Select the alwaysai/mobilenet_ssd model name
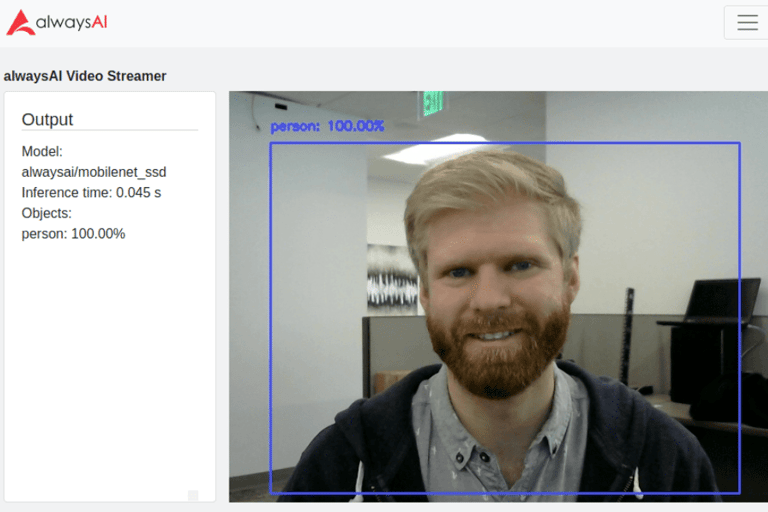Screen dimensions: 768x512 pyautogui.click(x=94, y=172)
